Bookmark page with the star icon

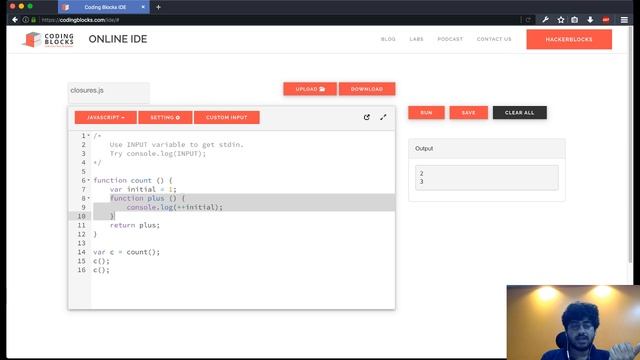561,20
